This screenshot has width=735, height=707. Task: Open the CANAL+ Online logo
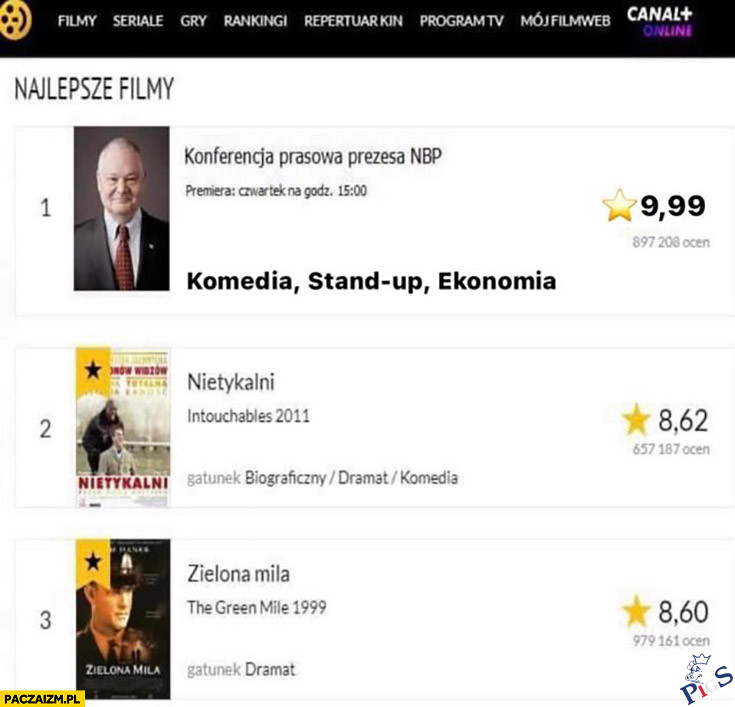pos(660,20)
